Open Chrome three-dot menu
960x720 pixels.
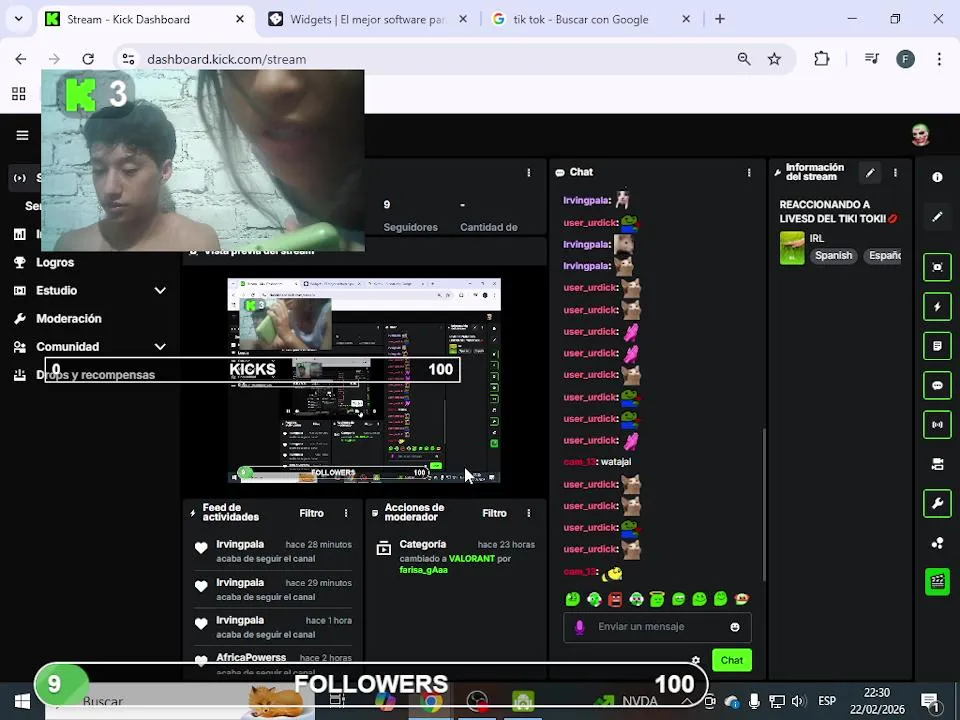click(939, 59)
